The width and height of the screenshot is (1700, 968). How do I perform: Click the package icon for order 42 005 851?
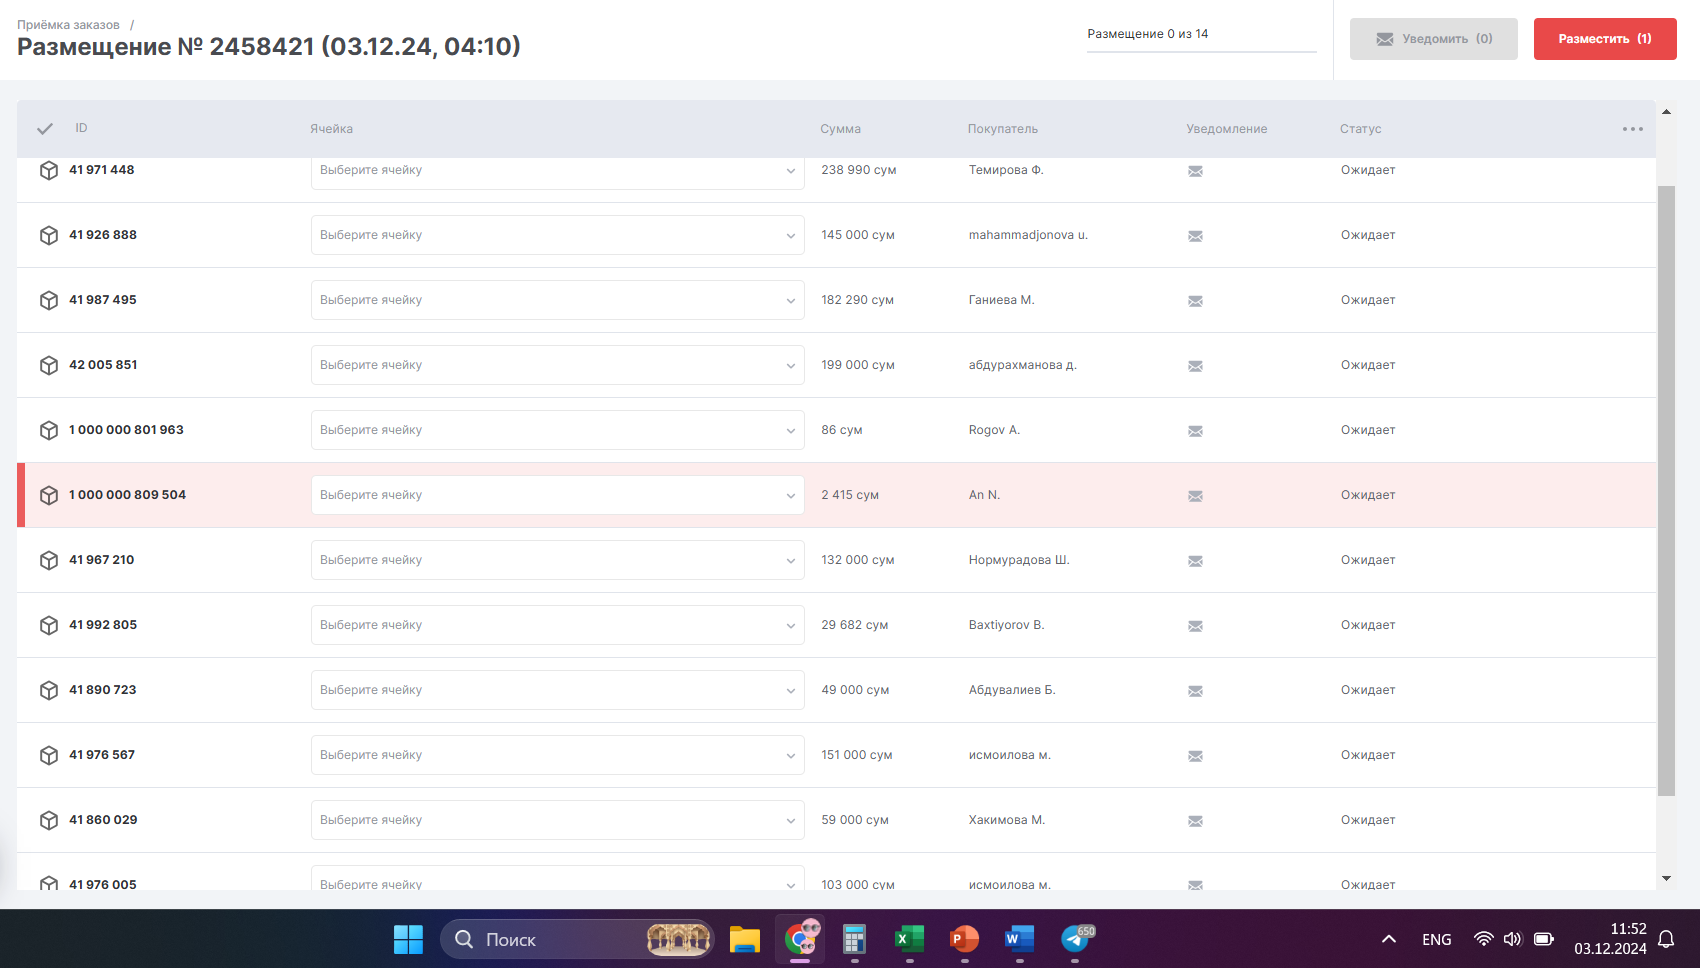click(x=48, y=365)
